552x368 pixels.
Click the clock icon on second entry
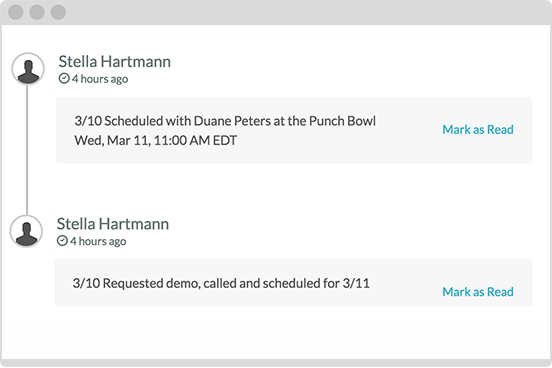point(62,241)
